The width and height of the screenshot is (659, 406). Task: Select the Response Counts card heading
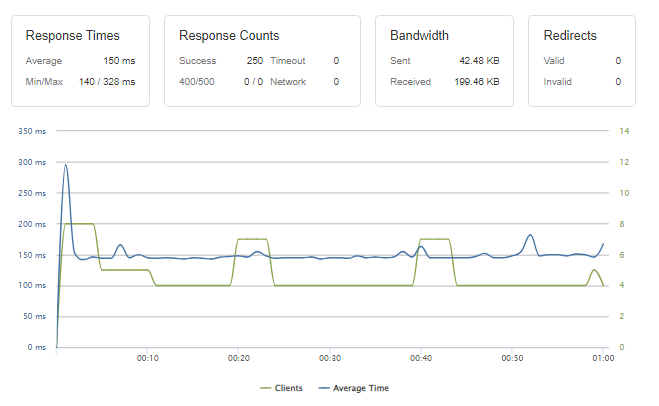coord(229,36)
